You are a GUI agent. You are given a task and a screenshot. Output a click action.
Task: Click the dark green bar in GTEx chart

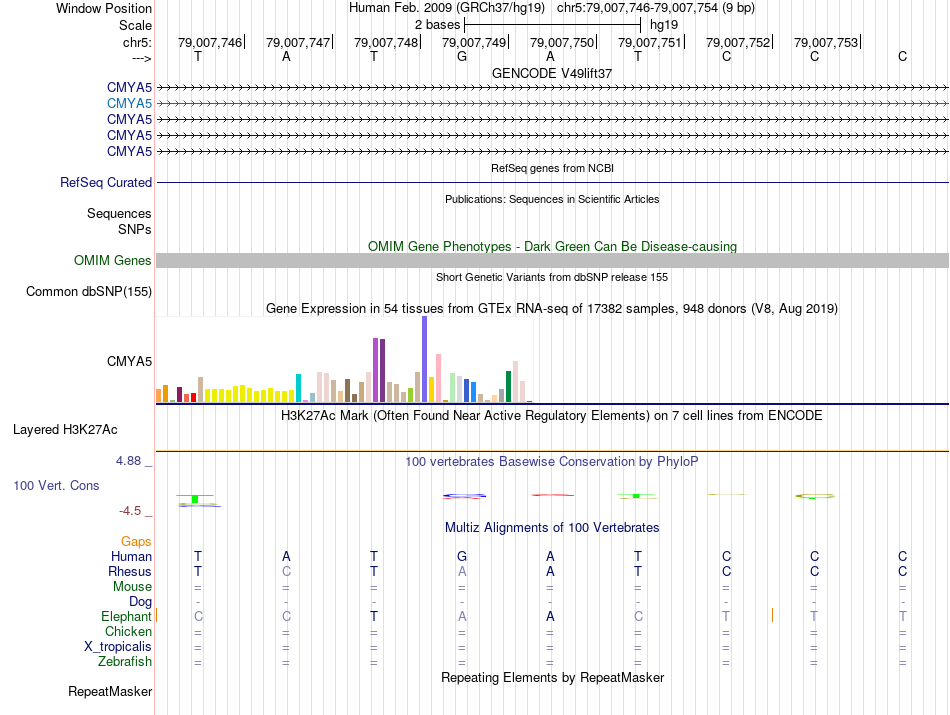(508, 385)
